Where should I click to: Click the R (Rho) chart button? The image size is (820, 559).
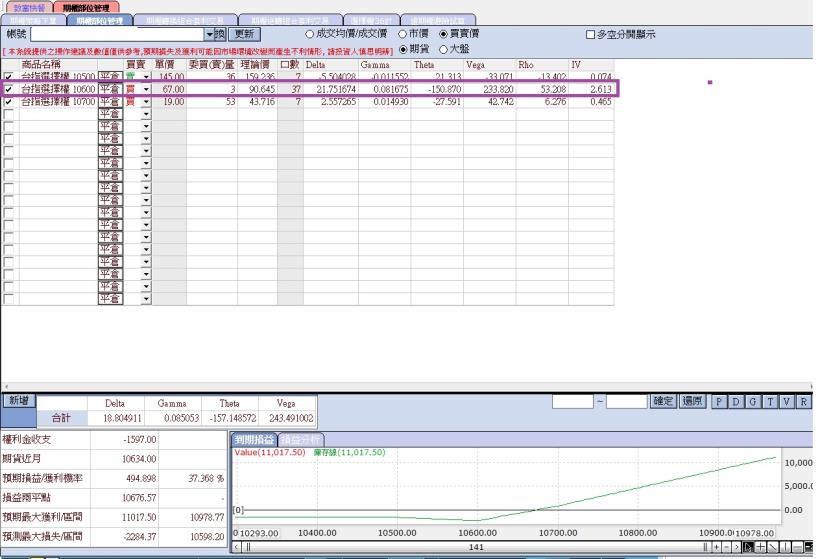[803, 401]
